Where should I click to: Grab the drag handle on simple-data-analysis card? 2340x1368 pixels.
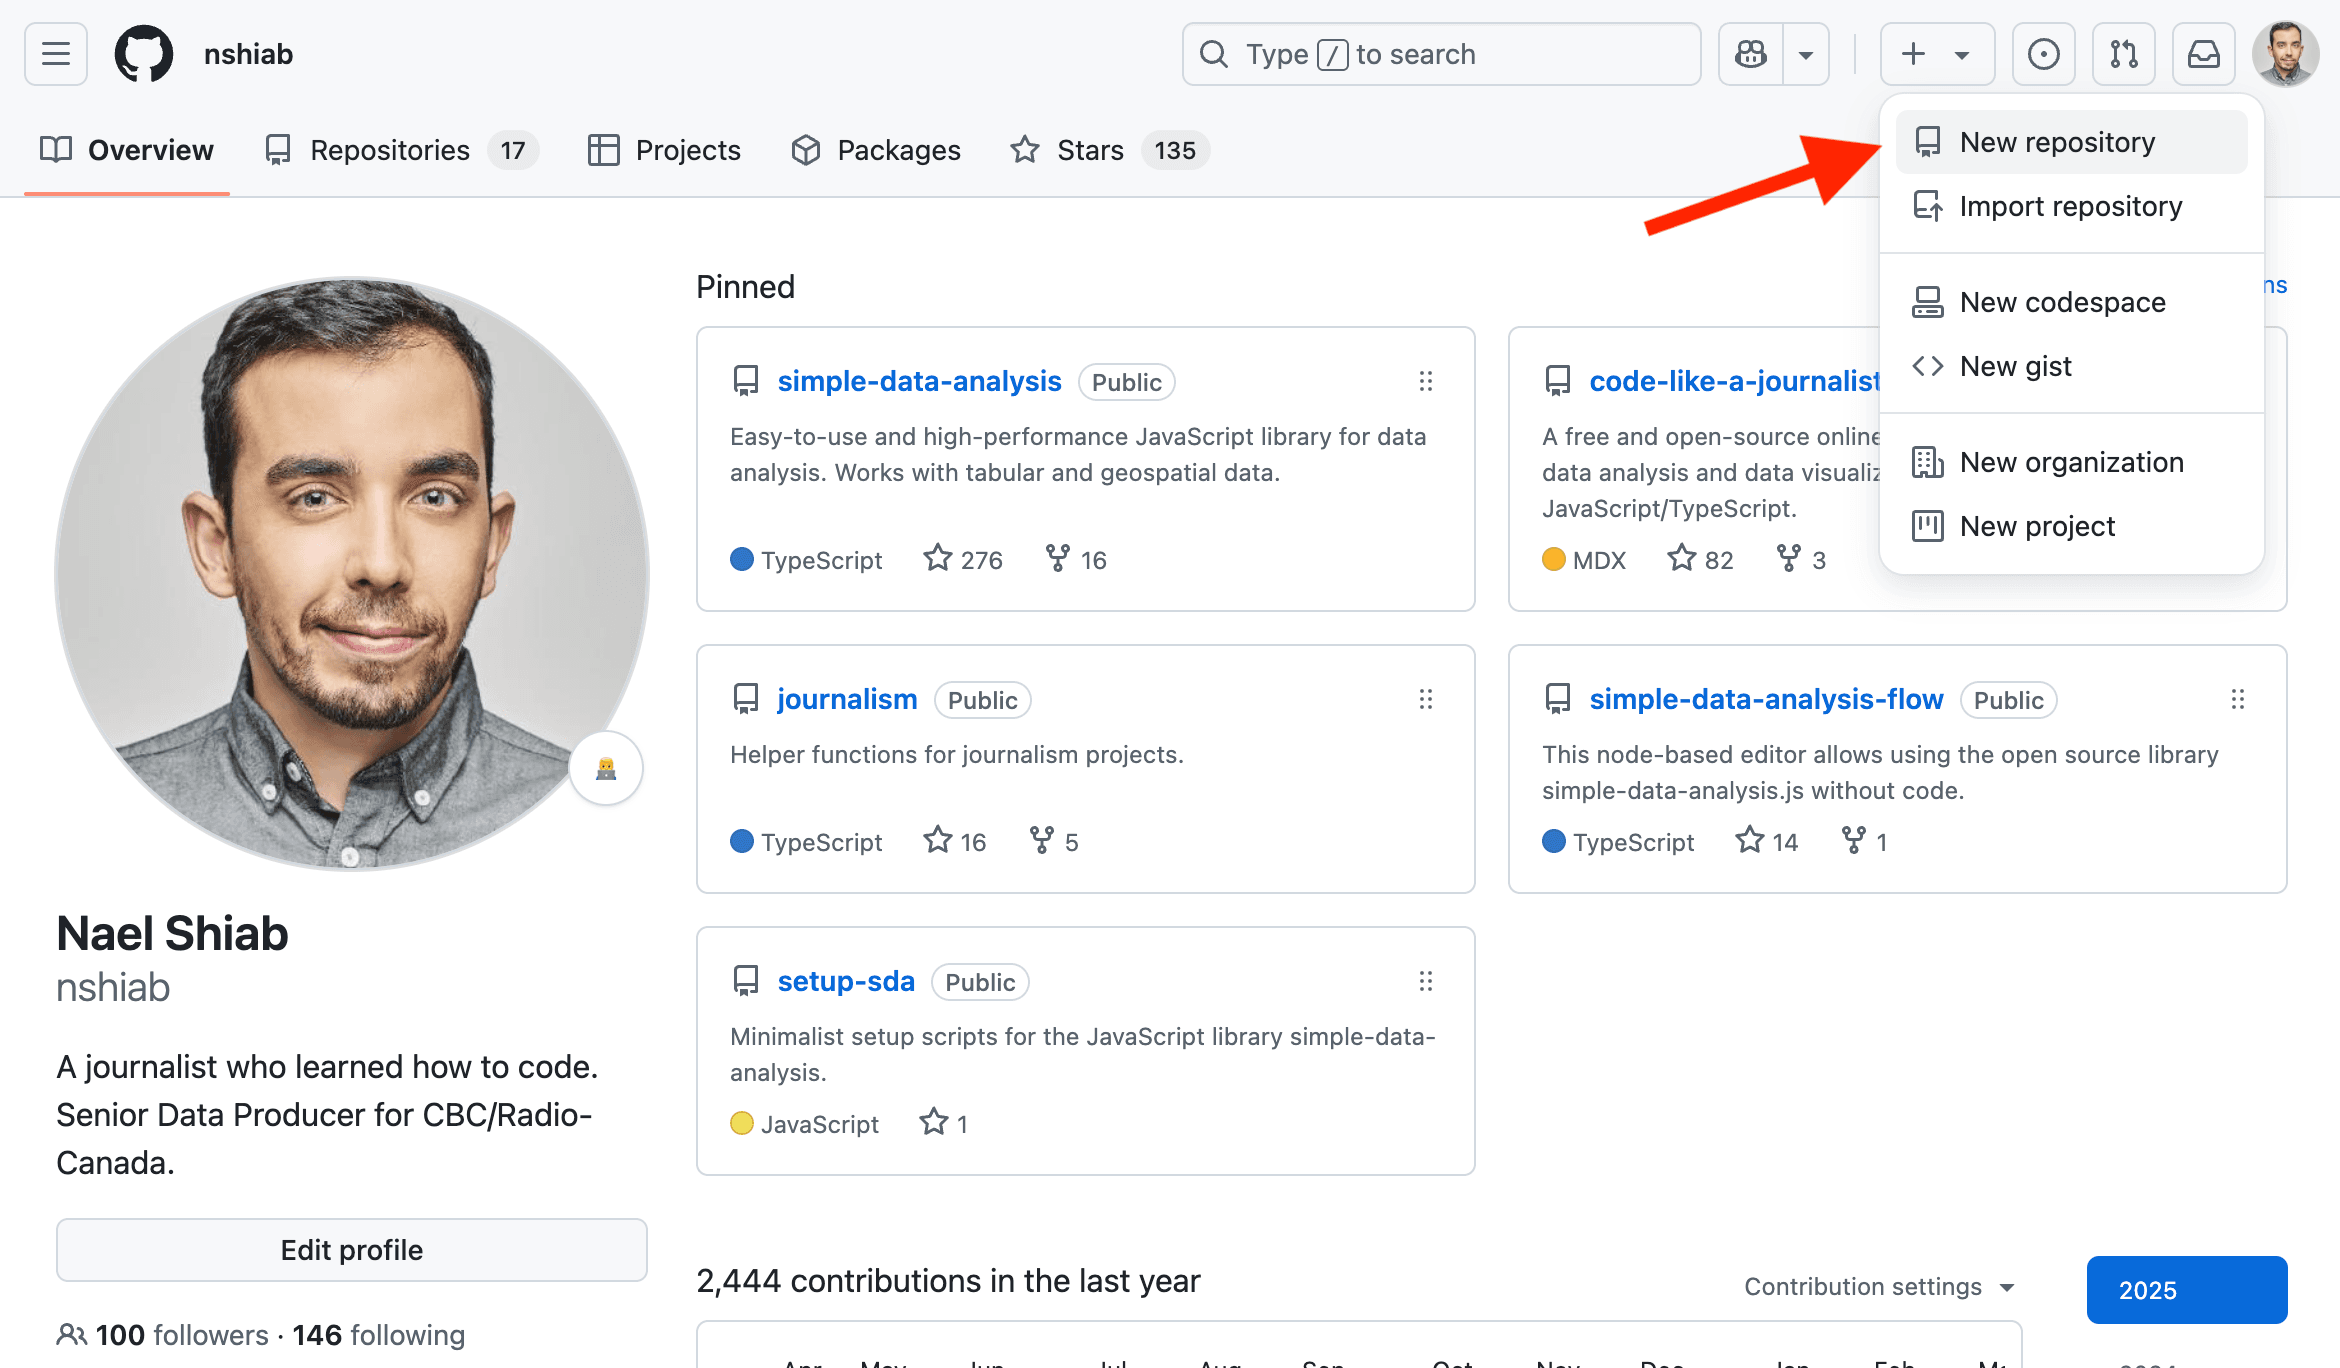[1426, 381]
